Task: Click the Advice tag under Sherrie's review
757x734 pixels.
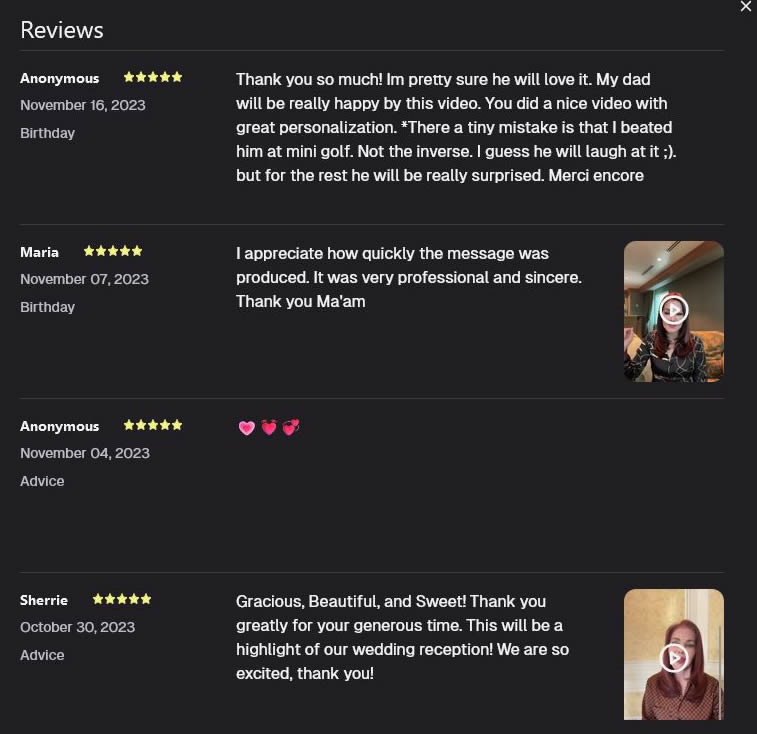Action: tap(42, 655)
